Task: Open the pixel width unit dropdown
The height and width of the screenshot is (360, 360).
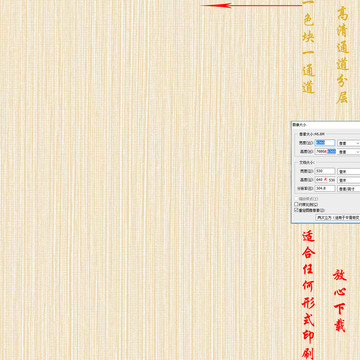Action: point(349,143)
